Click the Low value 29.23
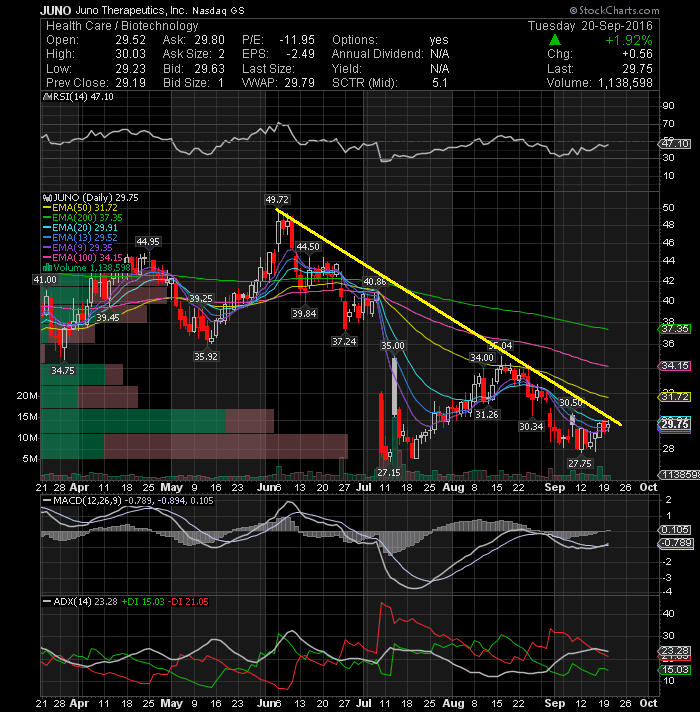Screen dimensions: 700x712 [x=130, y=69]
